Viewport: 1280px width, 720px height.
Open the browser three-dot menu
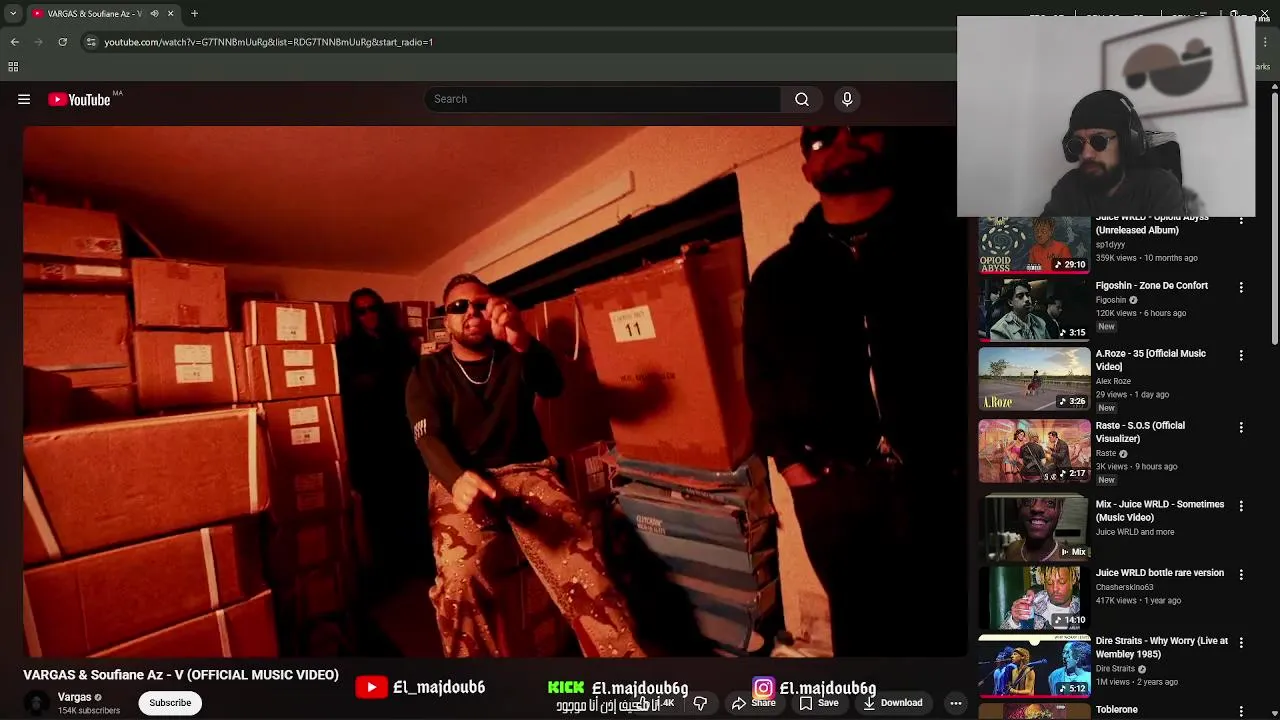pos(1266,42)
